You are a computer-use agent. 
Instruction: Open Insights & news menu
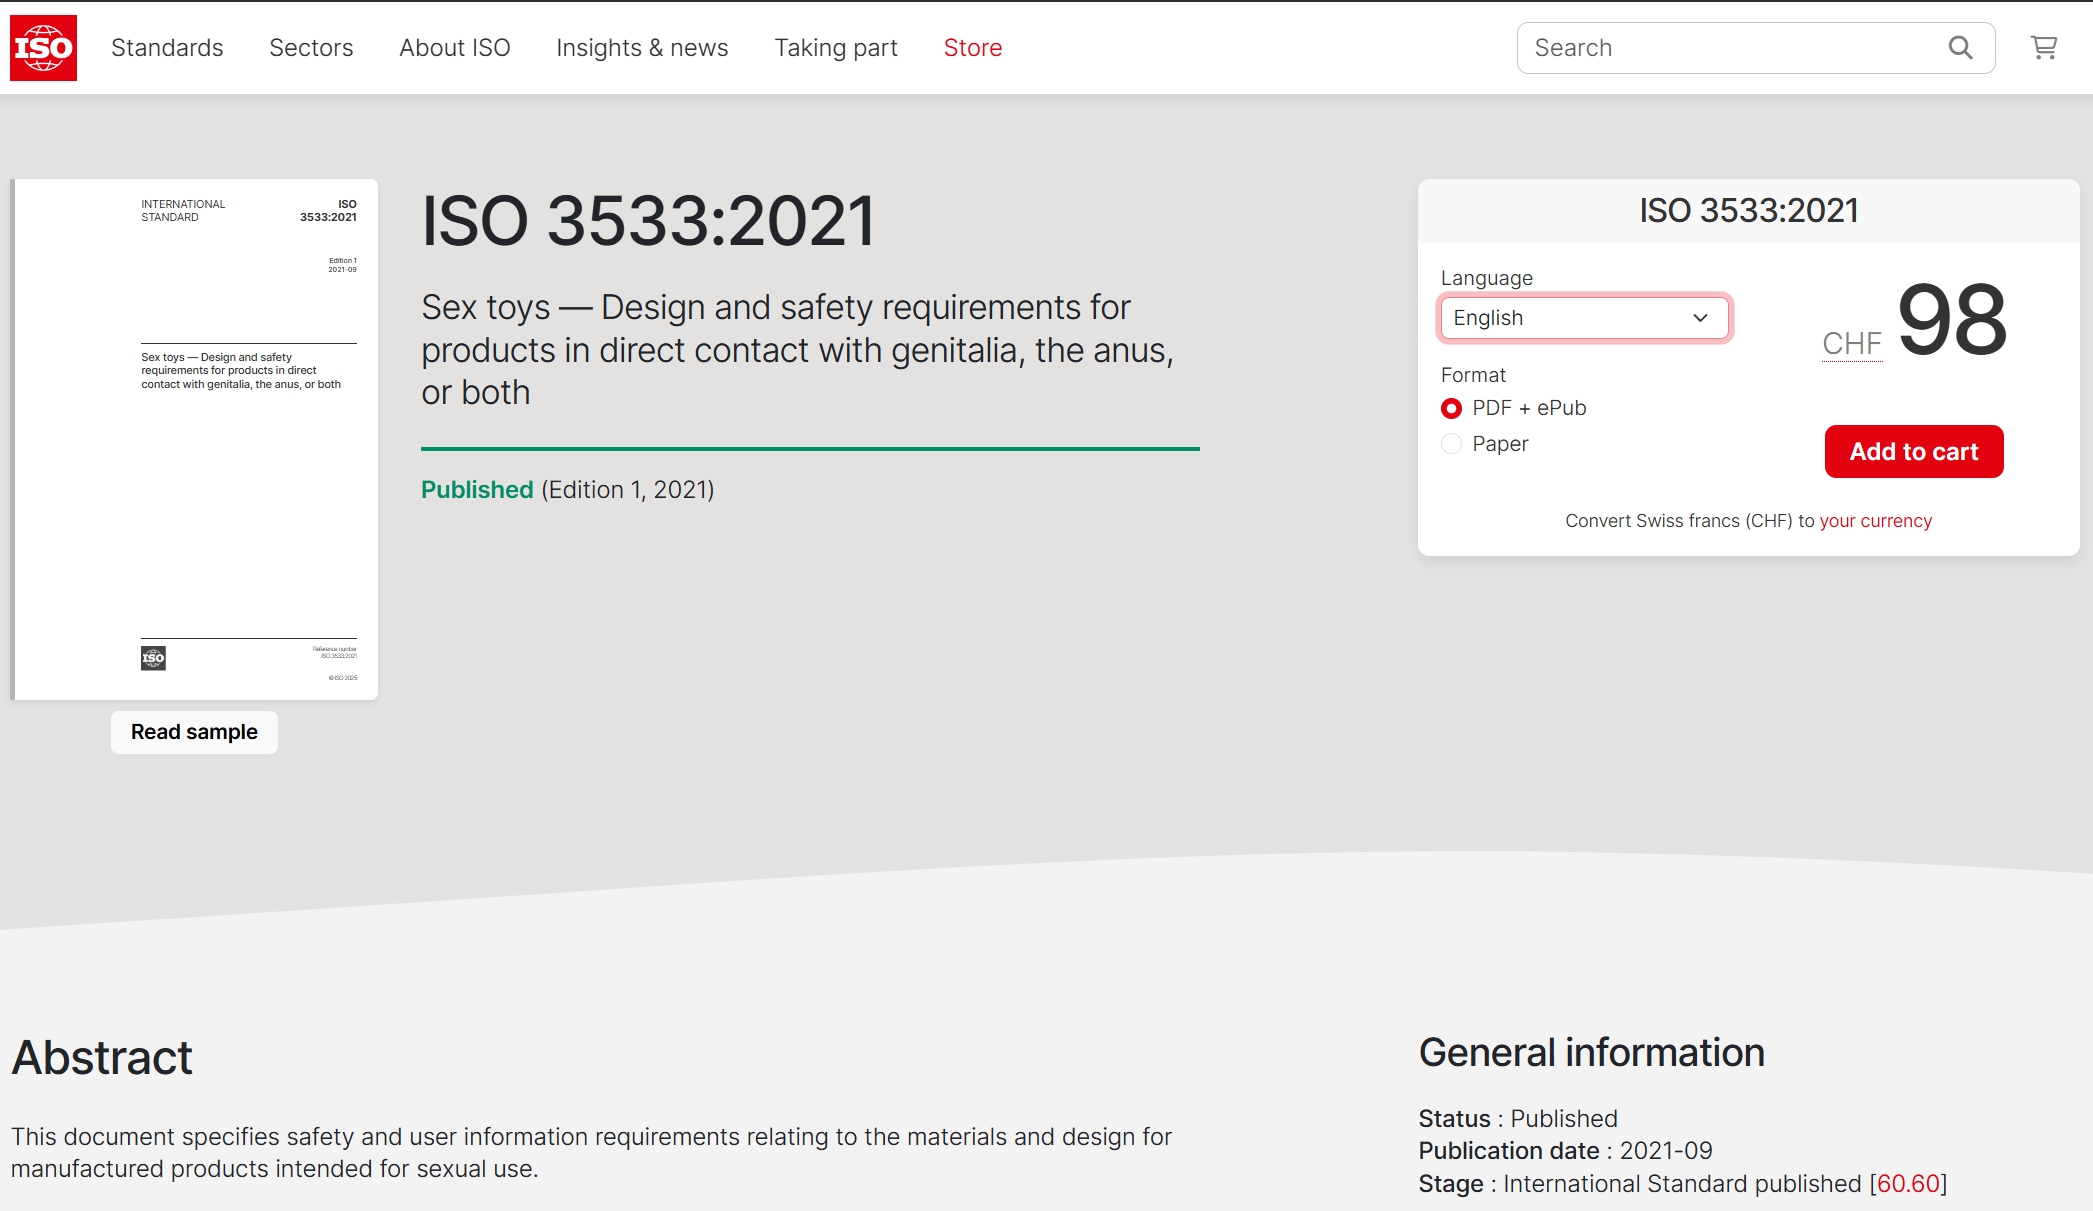click(642, 48)
